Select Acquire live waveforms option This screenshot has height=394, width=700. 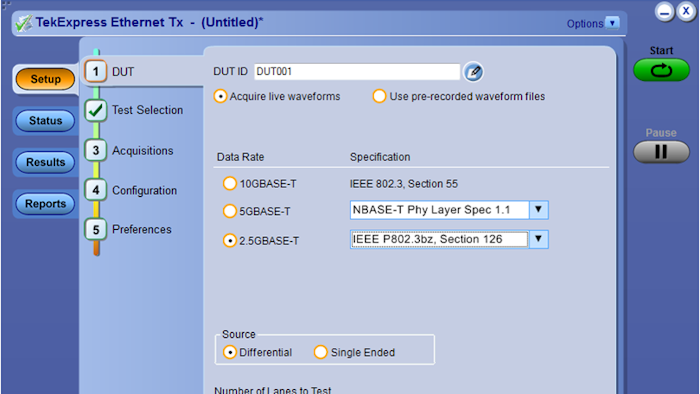220,96
